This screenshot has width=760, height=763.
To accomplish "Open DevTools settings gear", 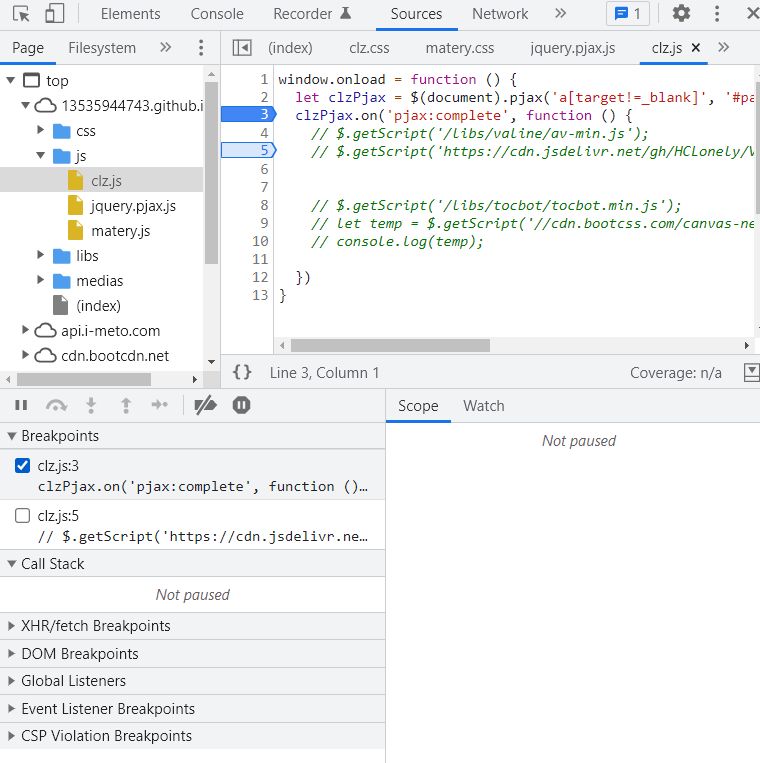I will 681,14.
